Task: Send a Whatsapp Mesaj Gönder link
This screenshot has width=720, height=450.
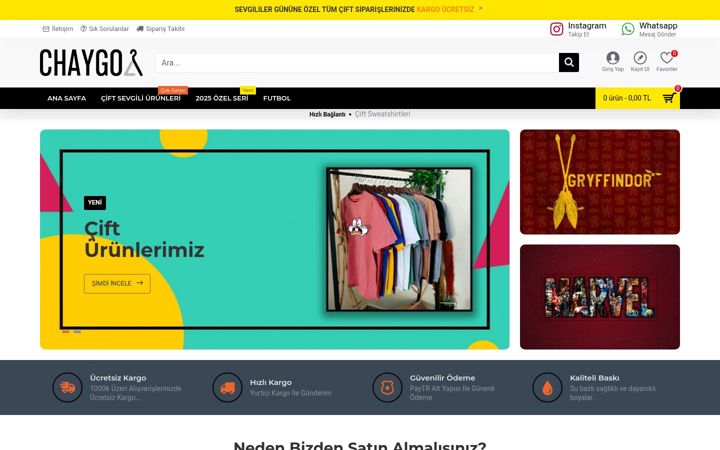Action: [x=658, y=34]
